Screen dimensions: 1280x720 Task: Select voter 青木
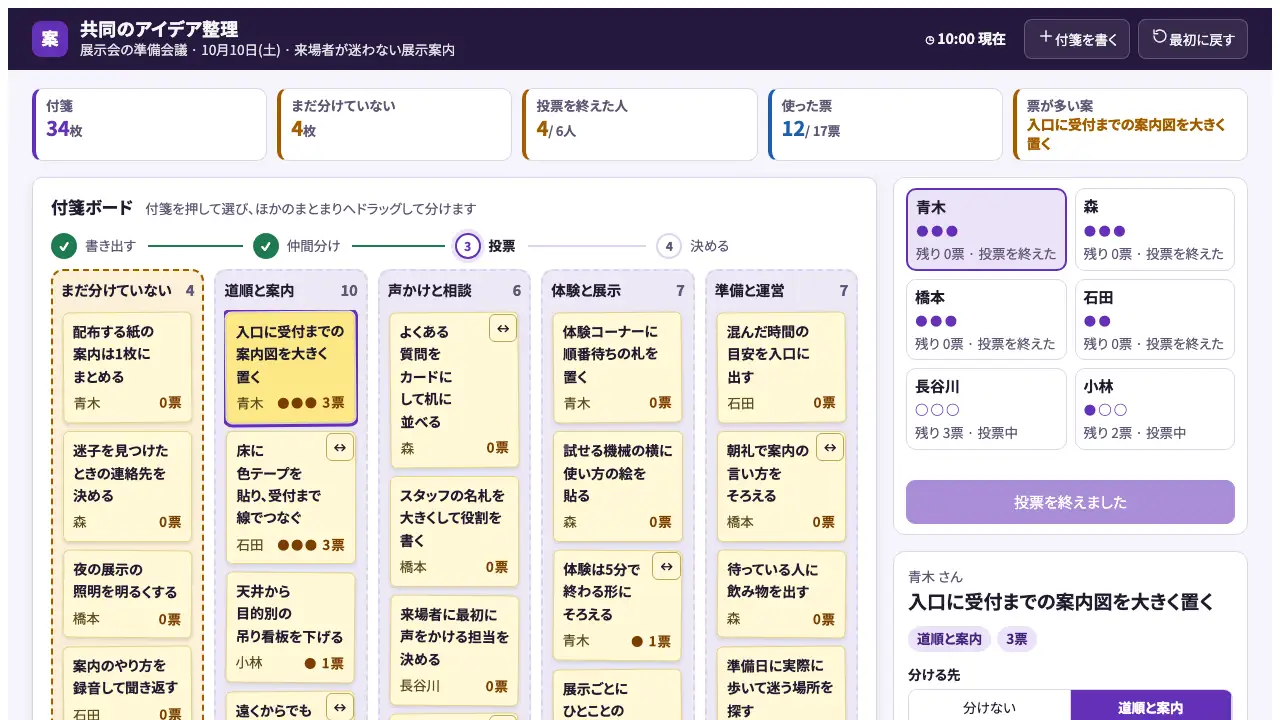pyautogui.click(x=986, y=229)
